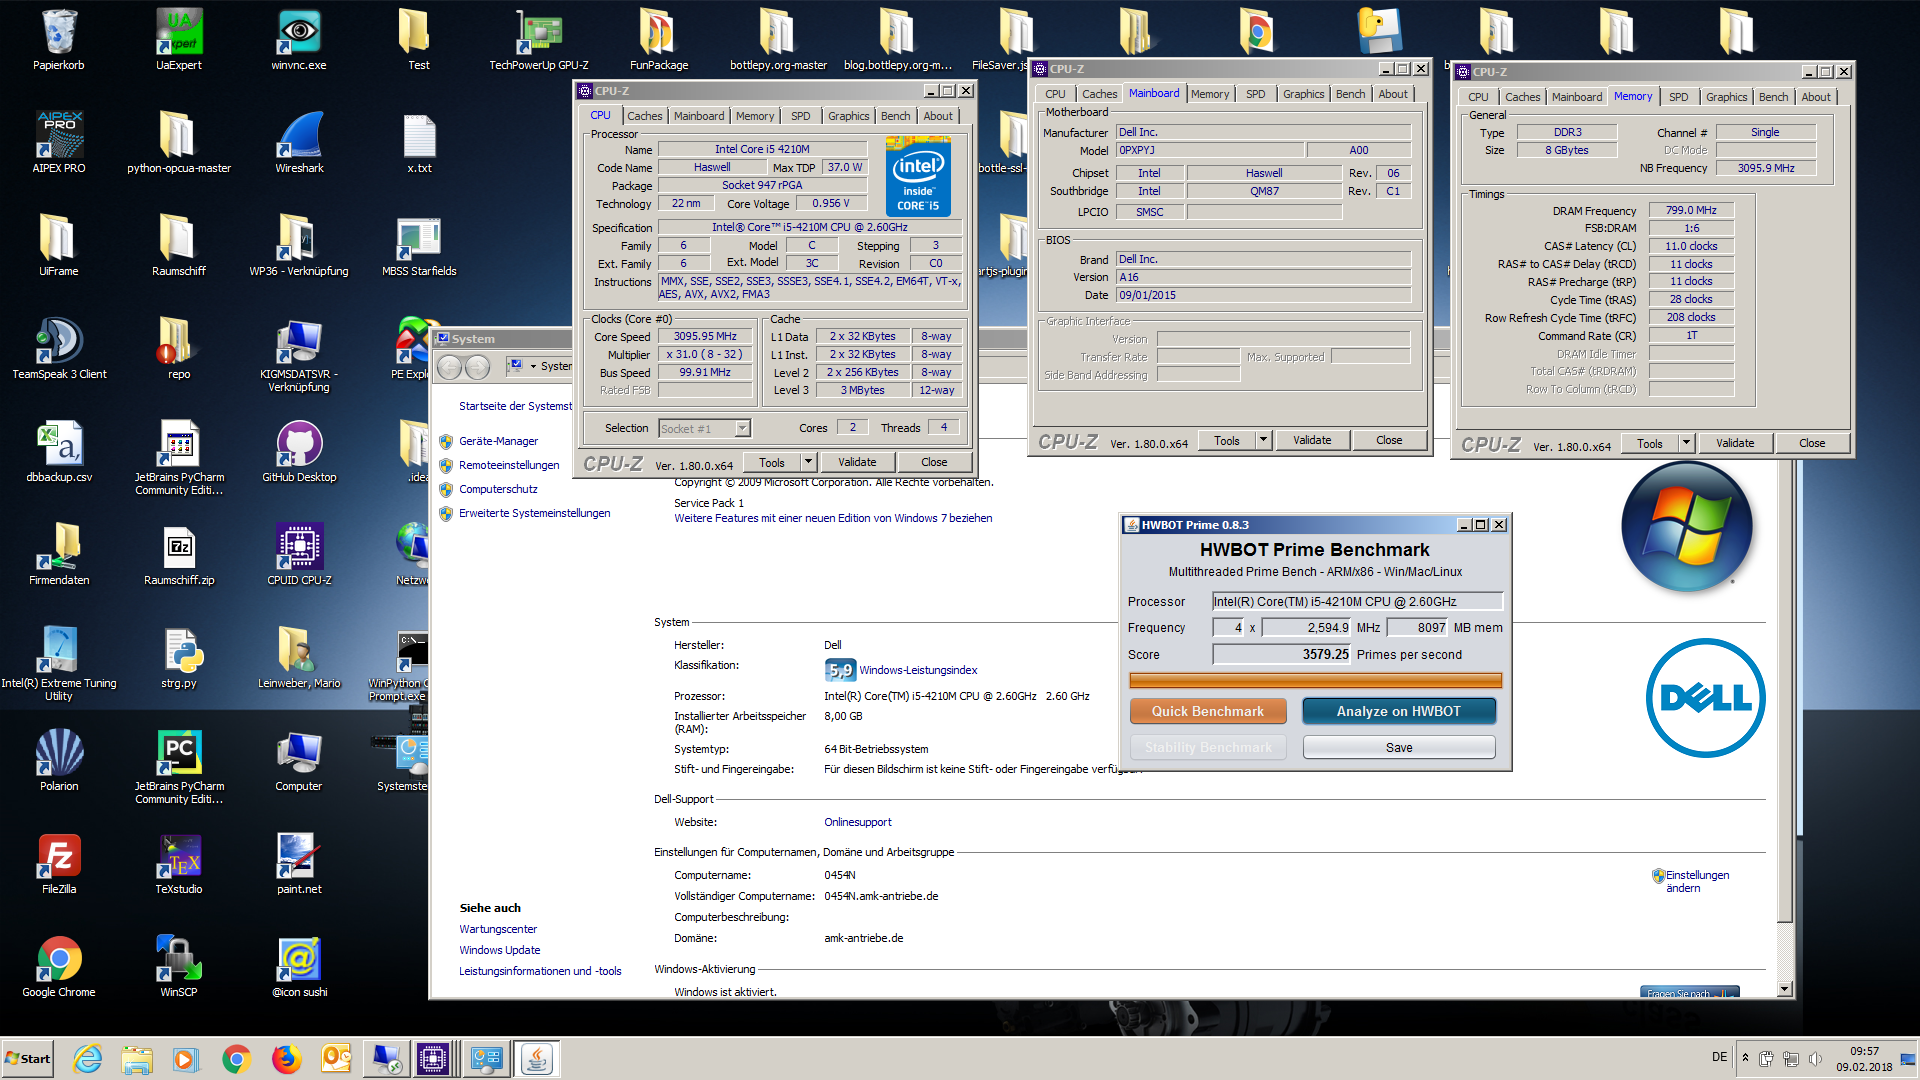Open the Outlook taskbar icon
The width and height of the screenshot is (1920, 1080).
(337, 1059)
